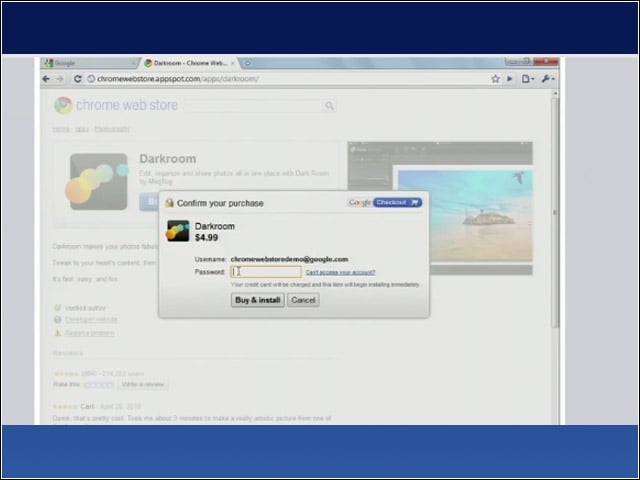Click the chrome web store logo
640x480 pixels.
[116, 105]
